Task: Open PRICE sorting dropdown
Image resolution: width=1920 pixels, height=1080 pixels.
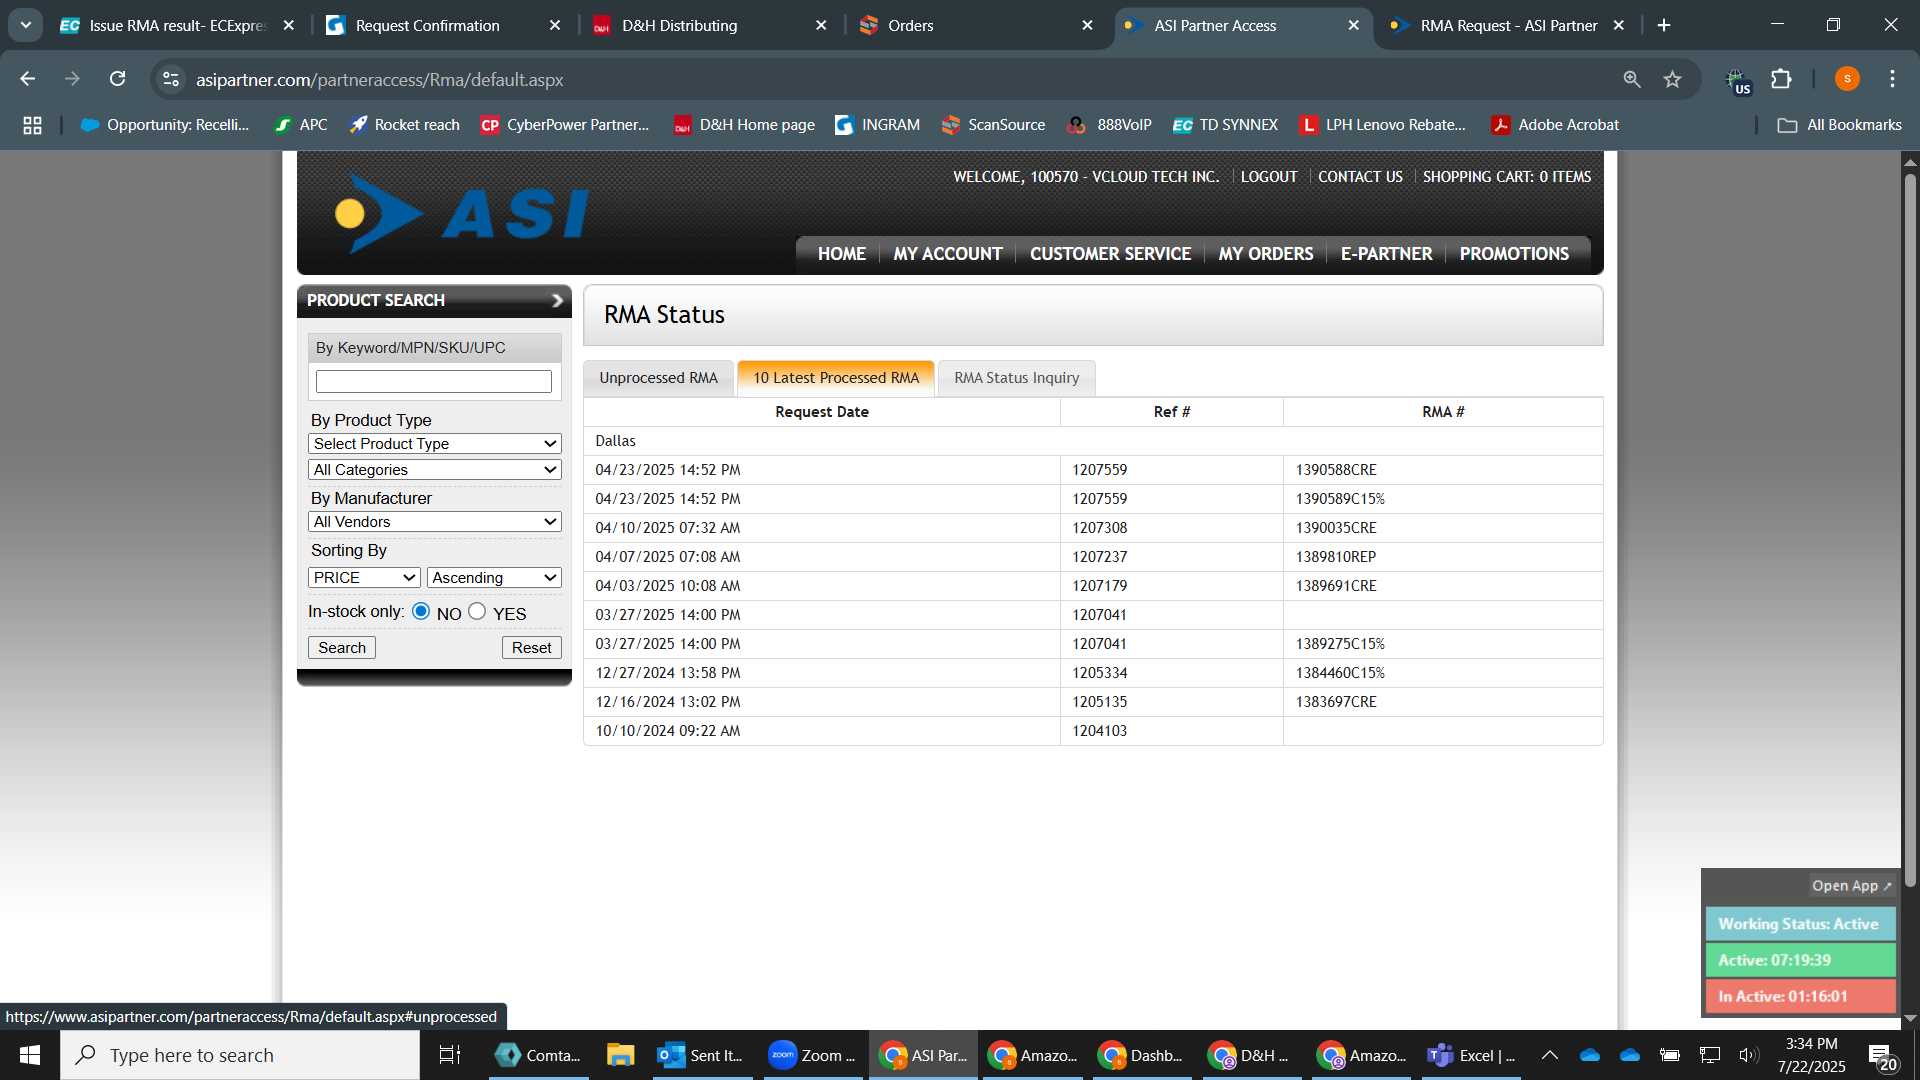Action: point(364,577)
